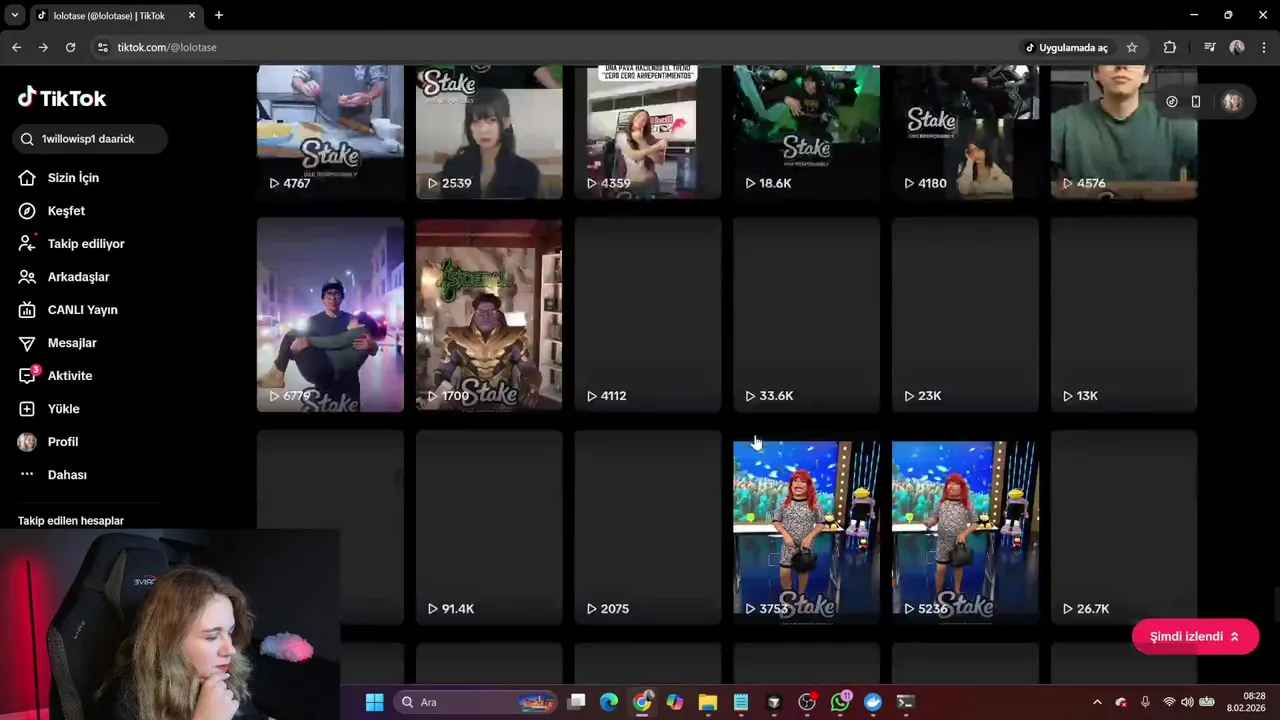Open video with 2075 views
1280x720 pixels.
click(x=648, y=528)
